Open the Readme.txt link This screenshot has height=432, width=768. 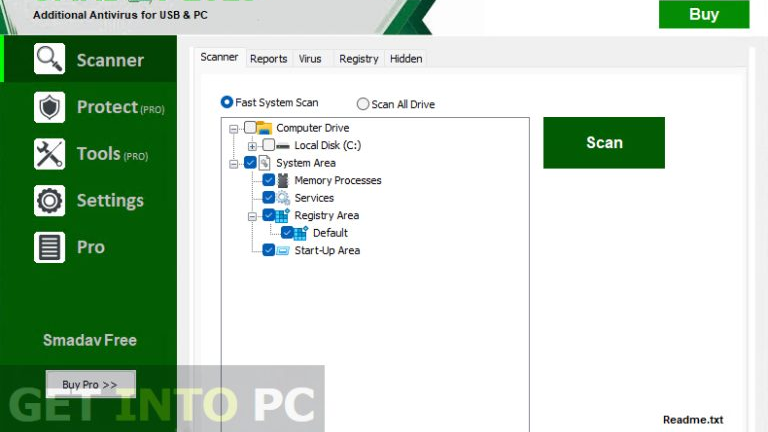(x=693, y=420)
